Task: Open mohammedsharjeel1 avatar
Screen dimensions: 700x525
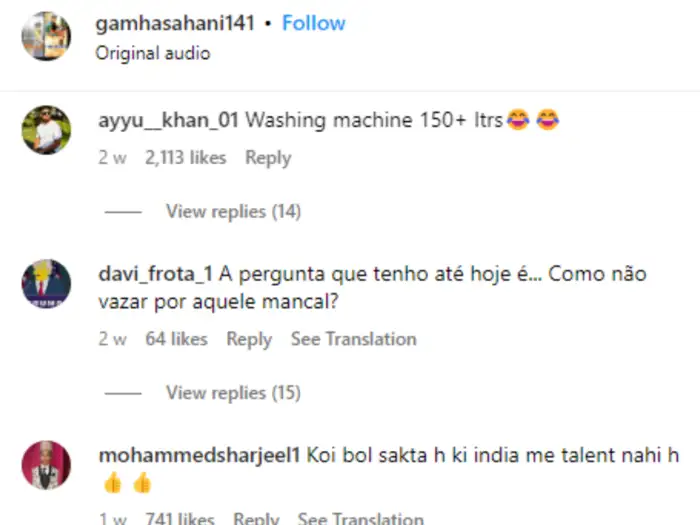Action: click(46, 465)
